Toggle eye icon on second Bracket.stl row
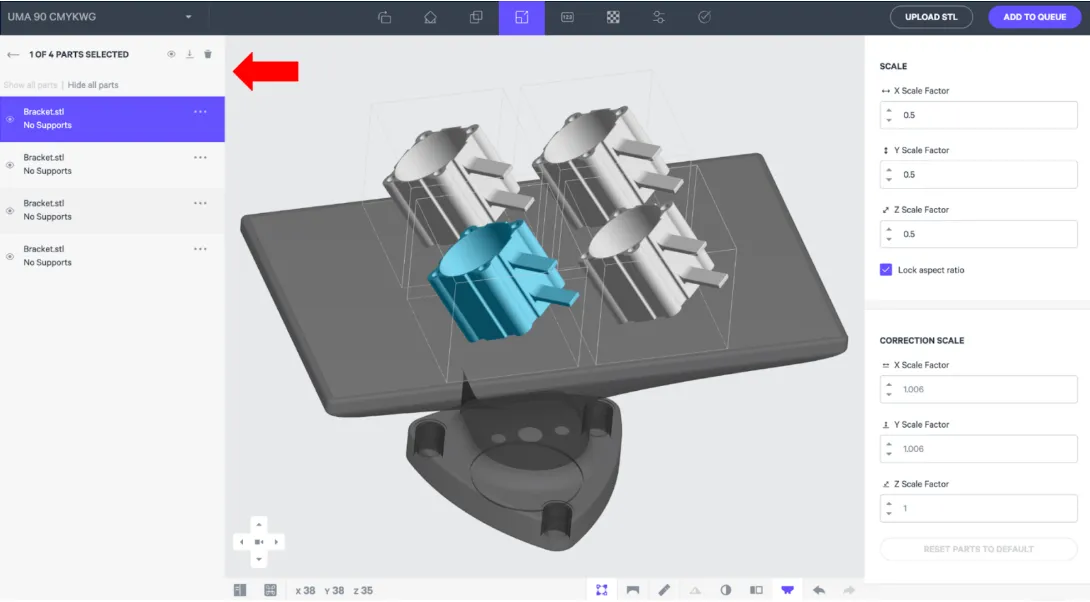This screenshot has width=1090, height=602. pos(10,165)
